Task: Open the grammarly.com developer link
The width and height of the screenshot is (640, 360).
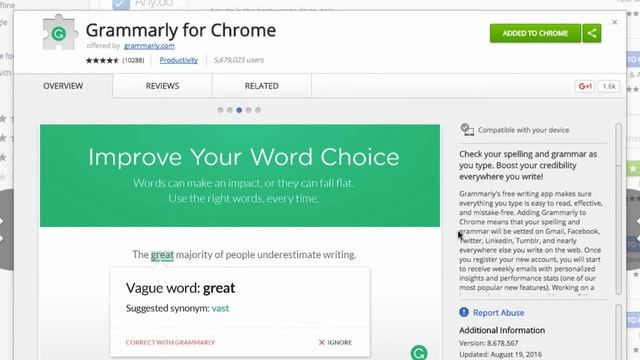Action: (149, 46)
